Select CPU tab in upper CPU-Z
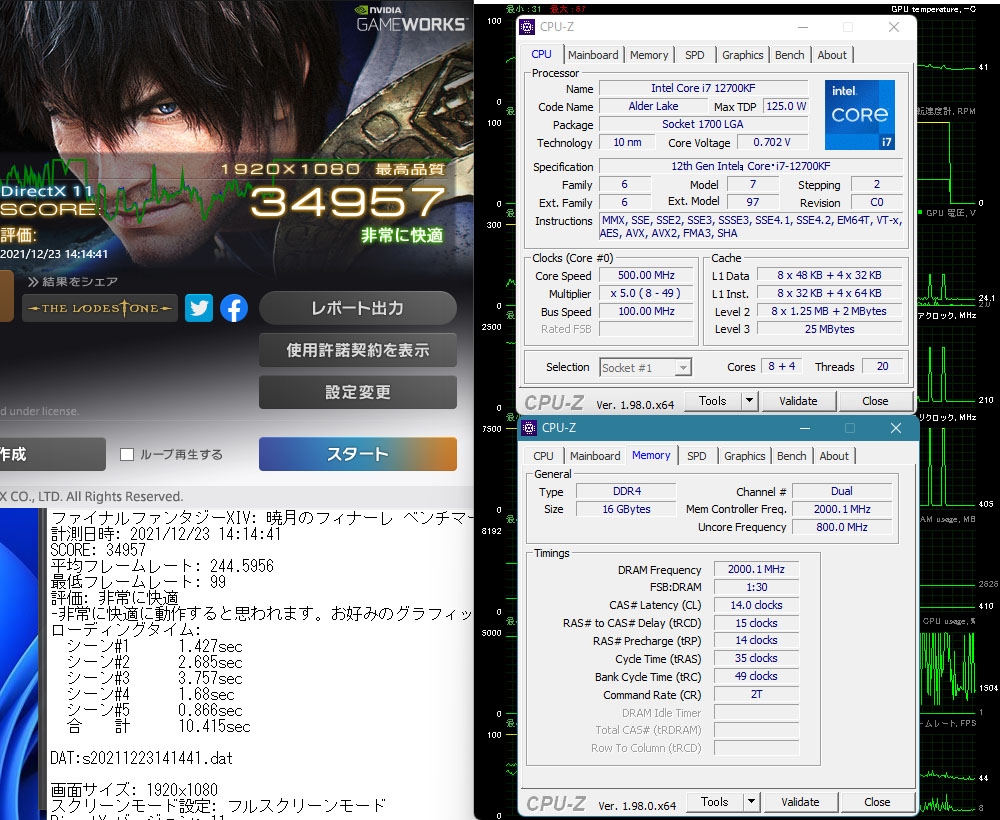 point(541,54)
